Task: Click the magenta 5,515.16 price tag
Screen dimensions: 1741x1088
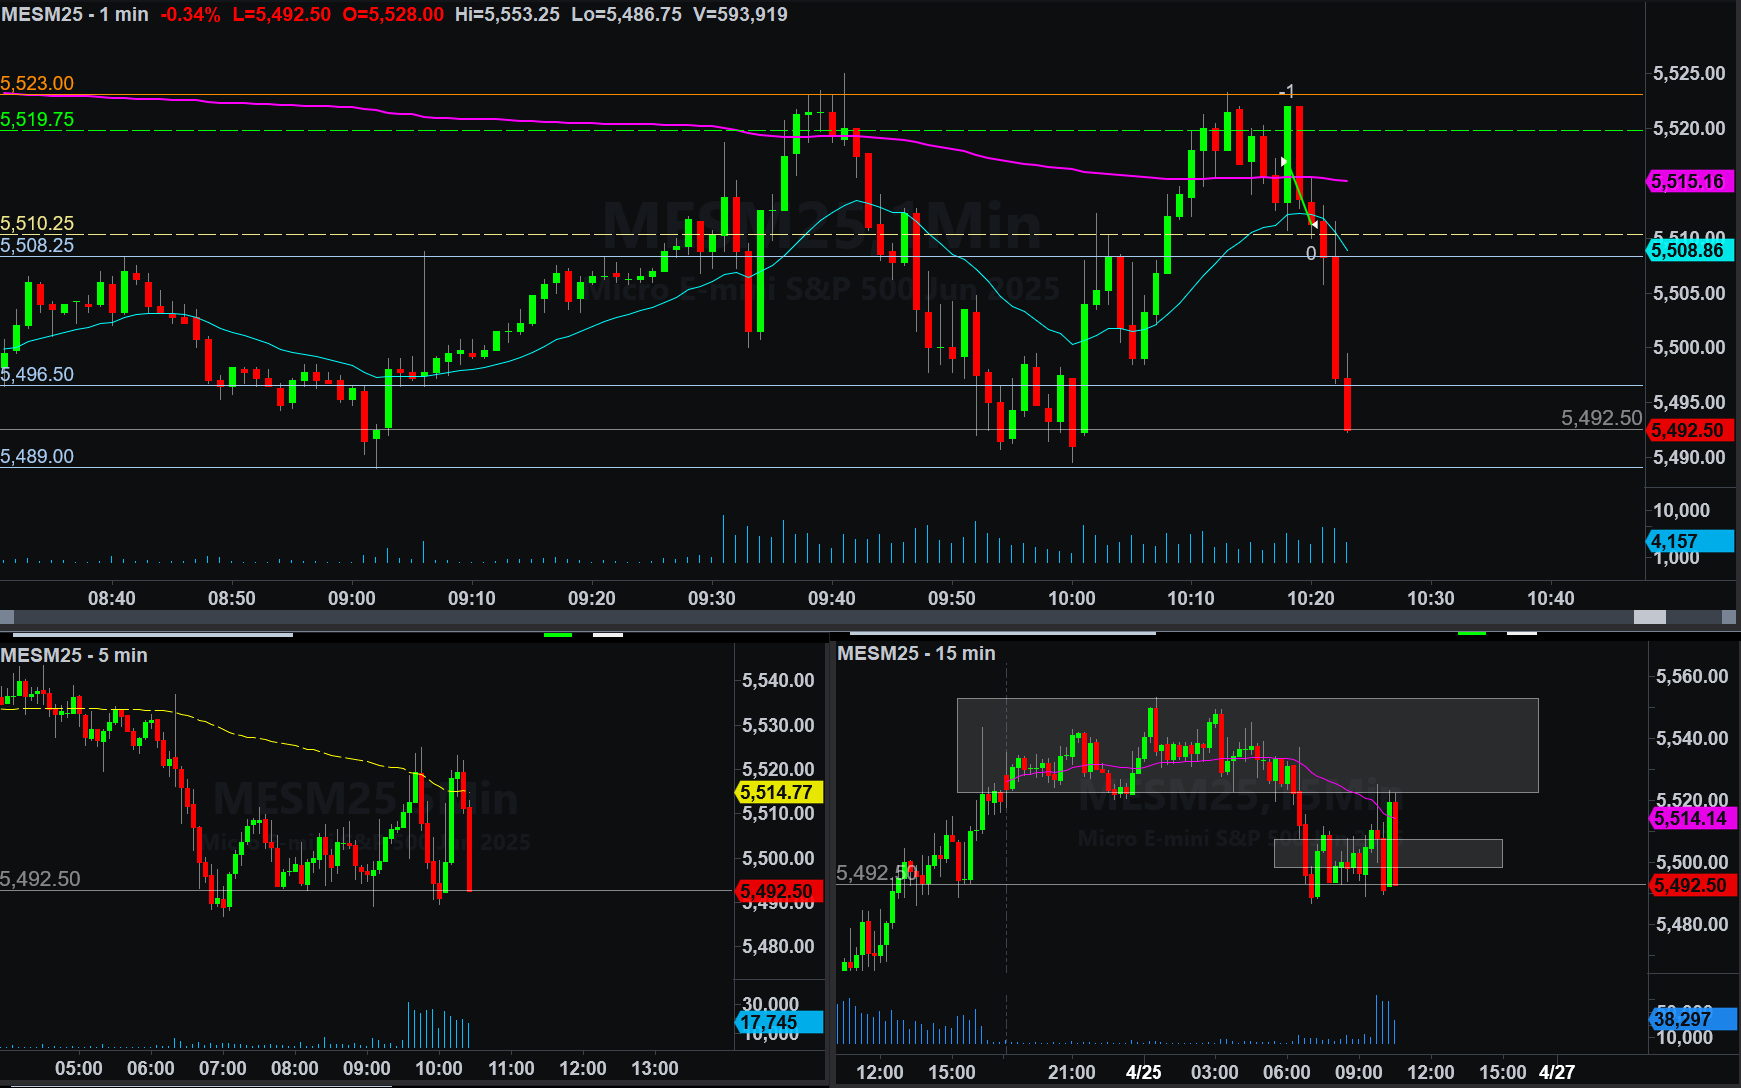Action: [1688, 181]
